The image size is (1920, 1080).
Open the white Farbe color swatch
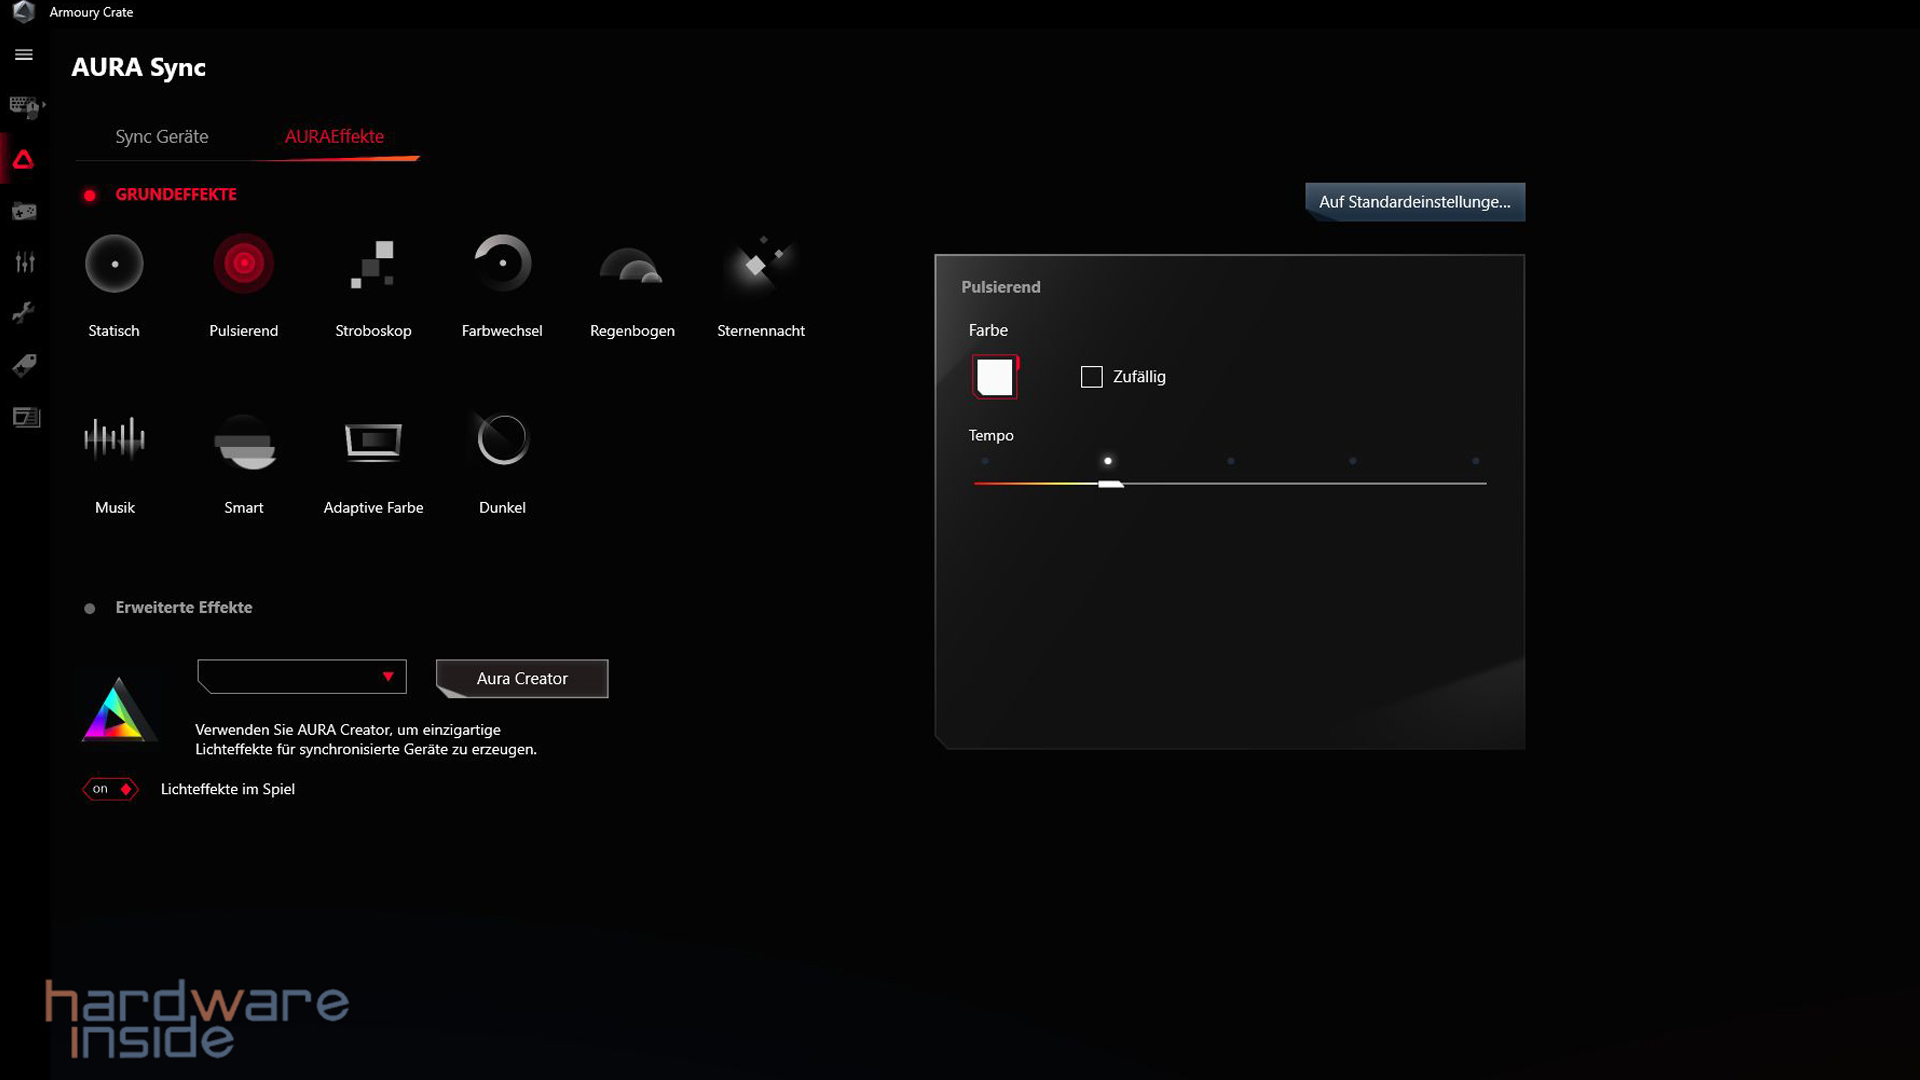(x=995, y=377)
